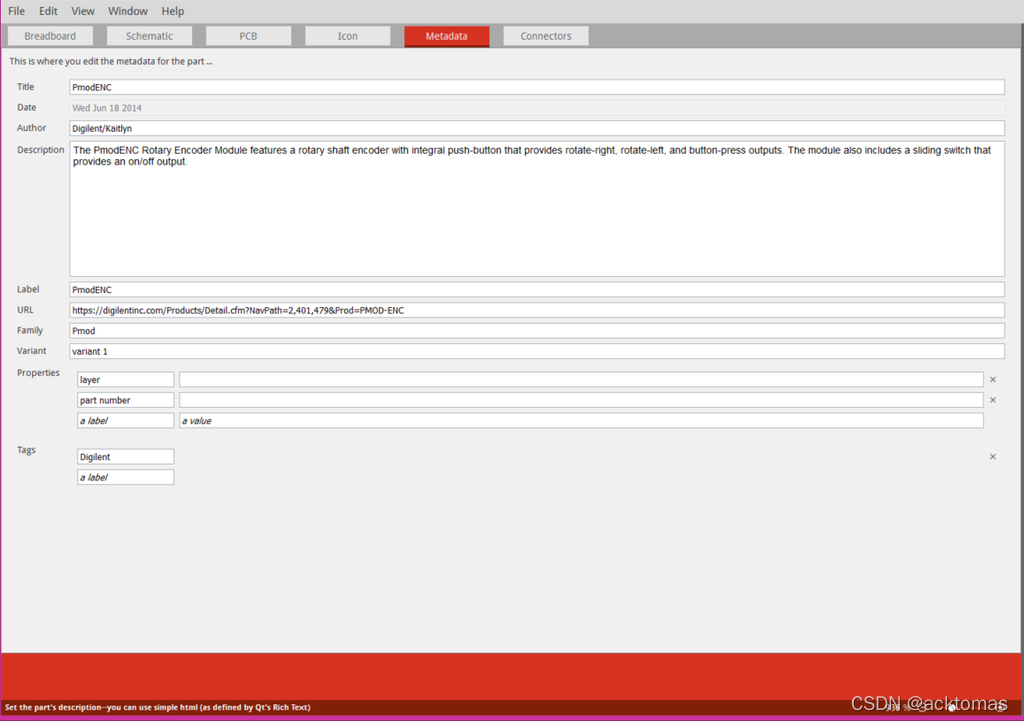Switch to the Icon tab
1024x721 pixels.
pyautogui.click(x=347, y=36)
